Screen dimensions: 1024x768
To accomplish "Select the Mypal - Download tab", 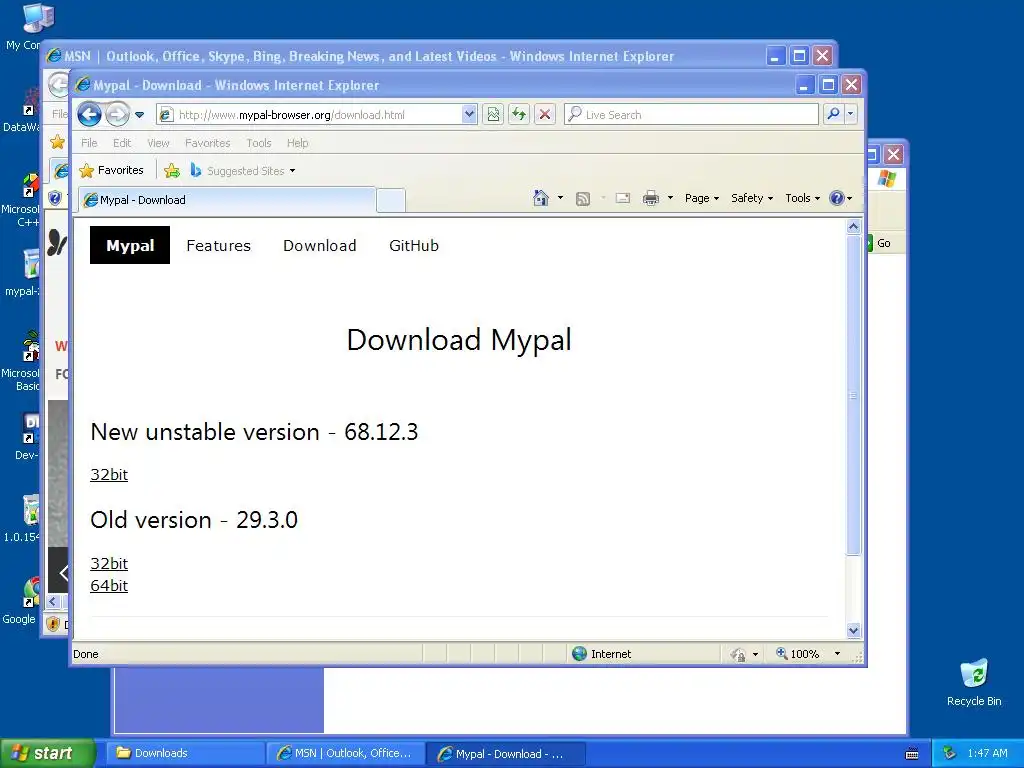I will pos(227,200).
